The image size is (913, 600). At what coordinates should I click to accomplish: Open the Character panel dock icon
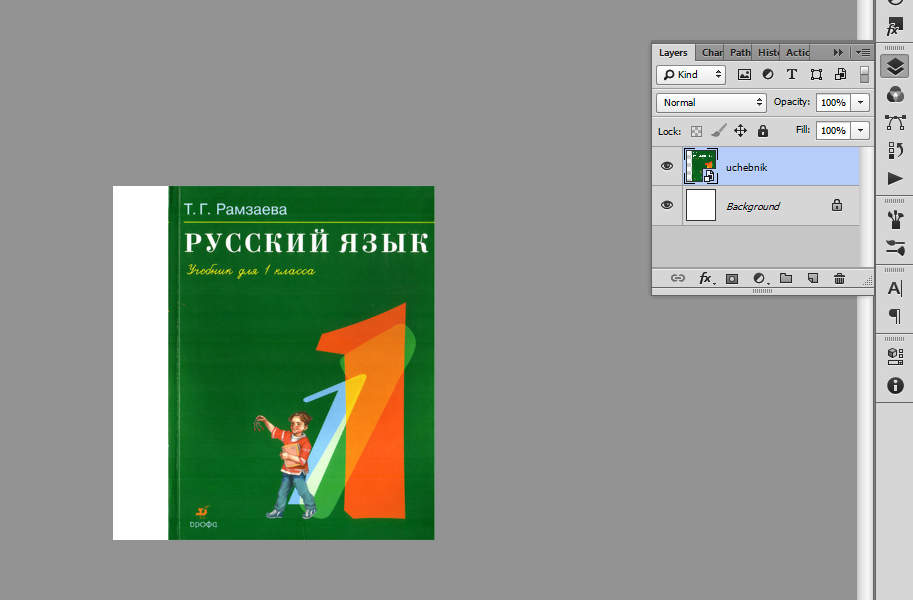click(895, 288)
